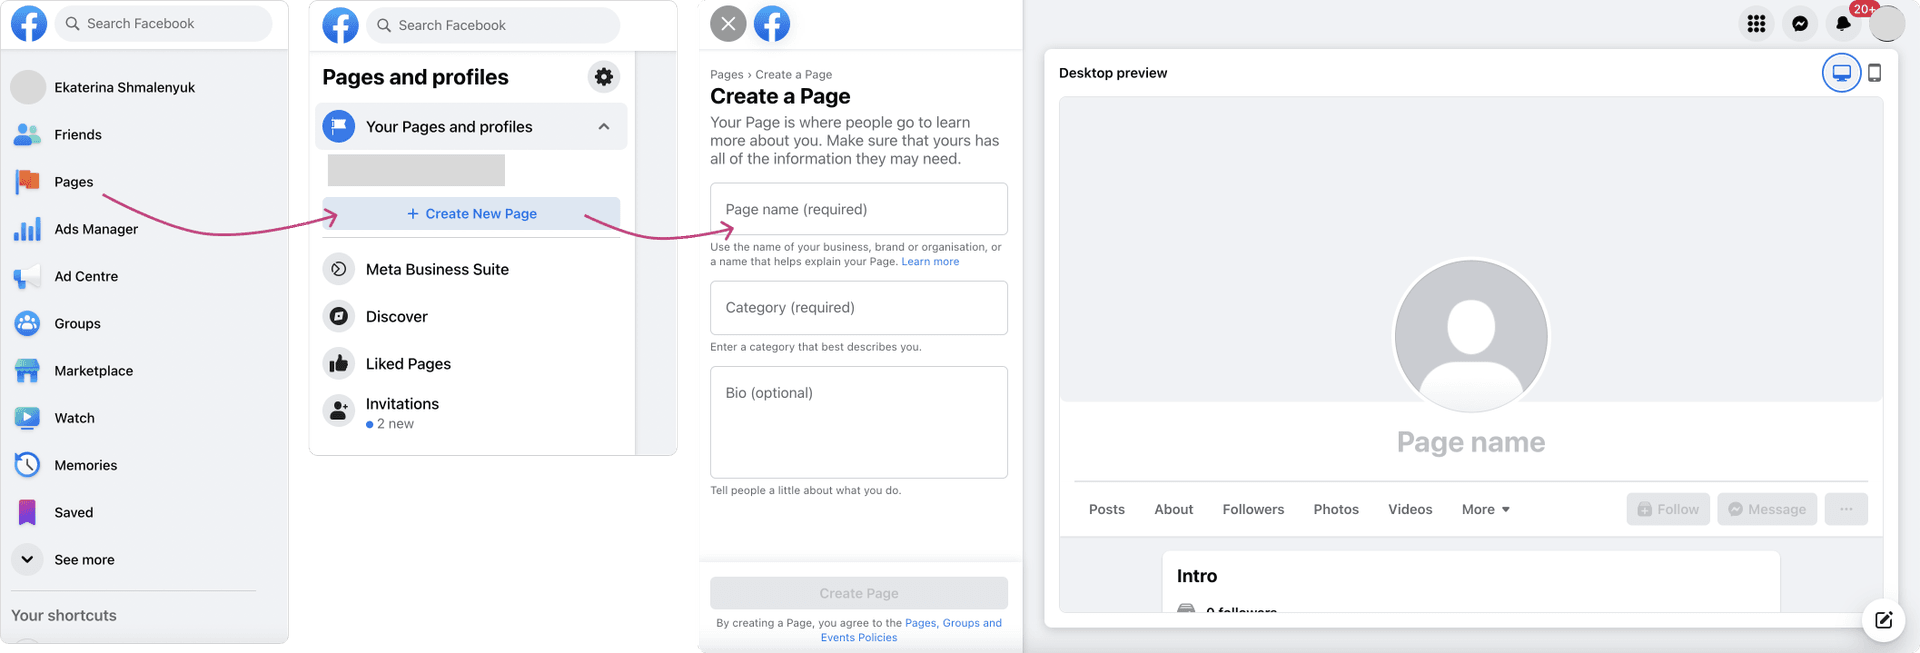
Task: Open the Learn more link
Action: coord(930,262)
